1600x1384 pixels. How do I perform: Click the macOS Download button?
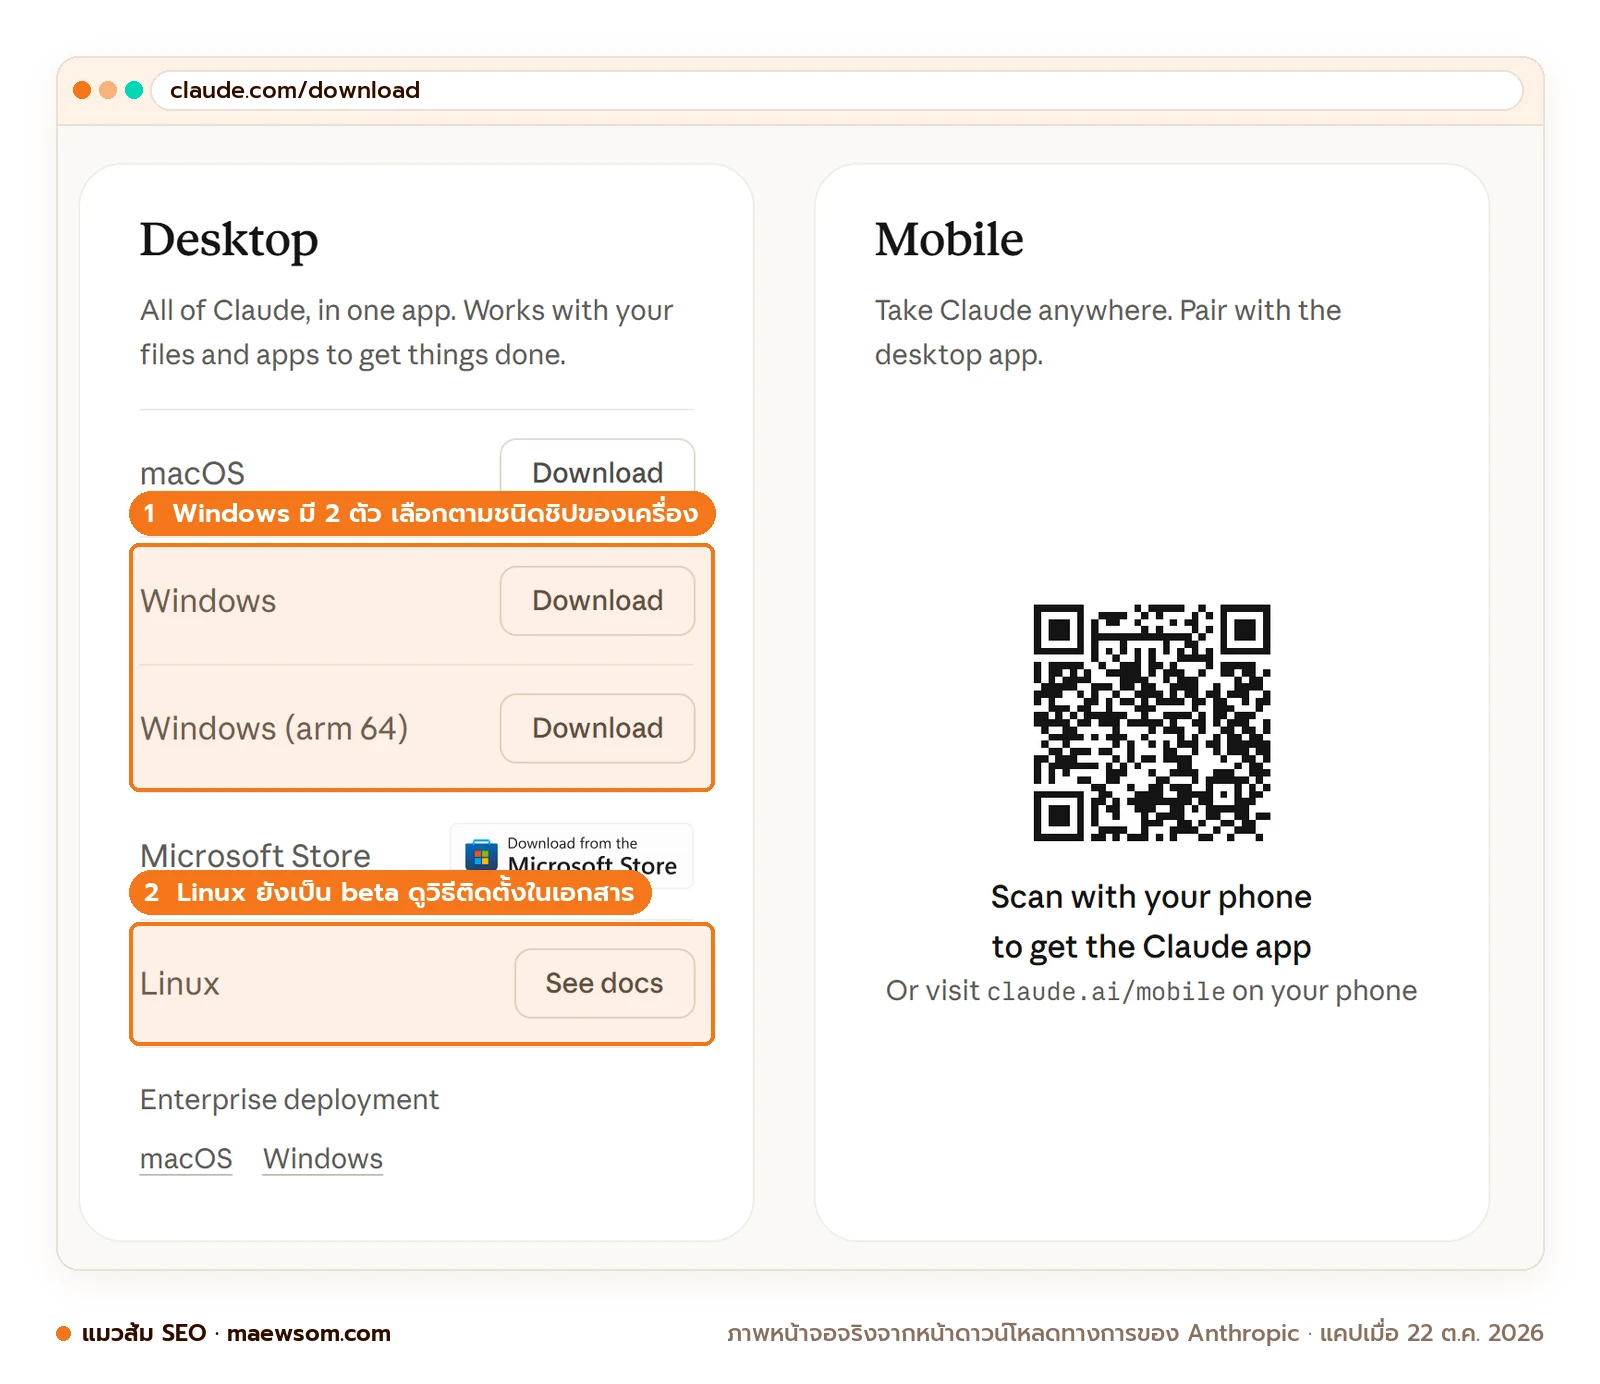pos(597,467)
